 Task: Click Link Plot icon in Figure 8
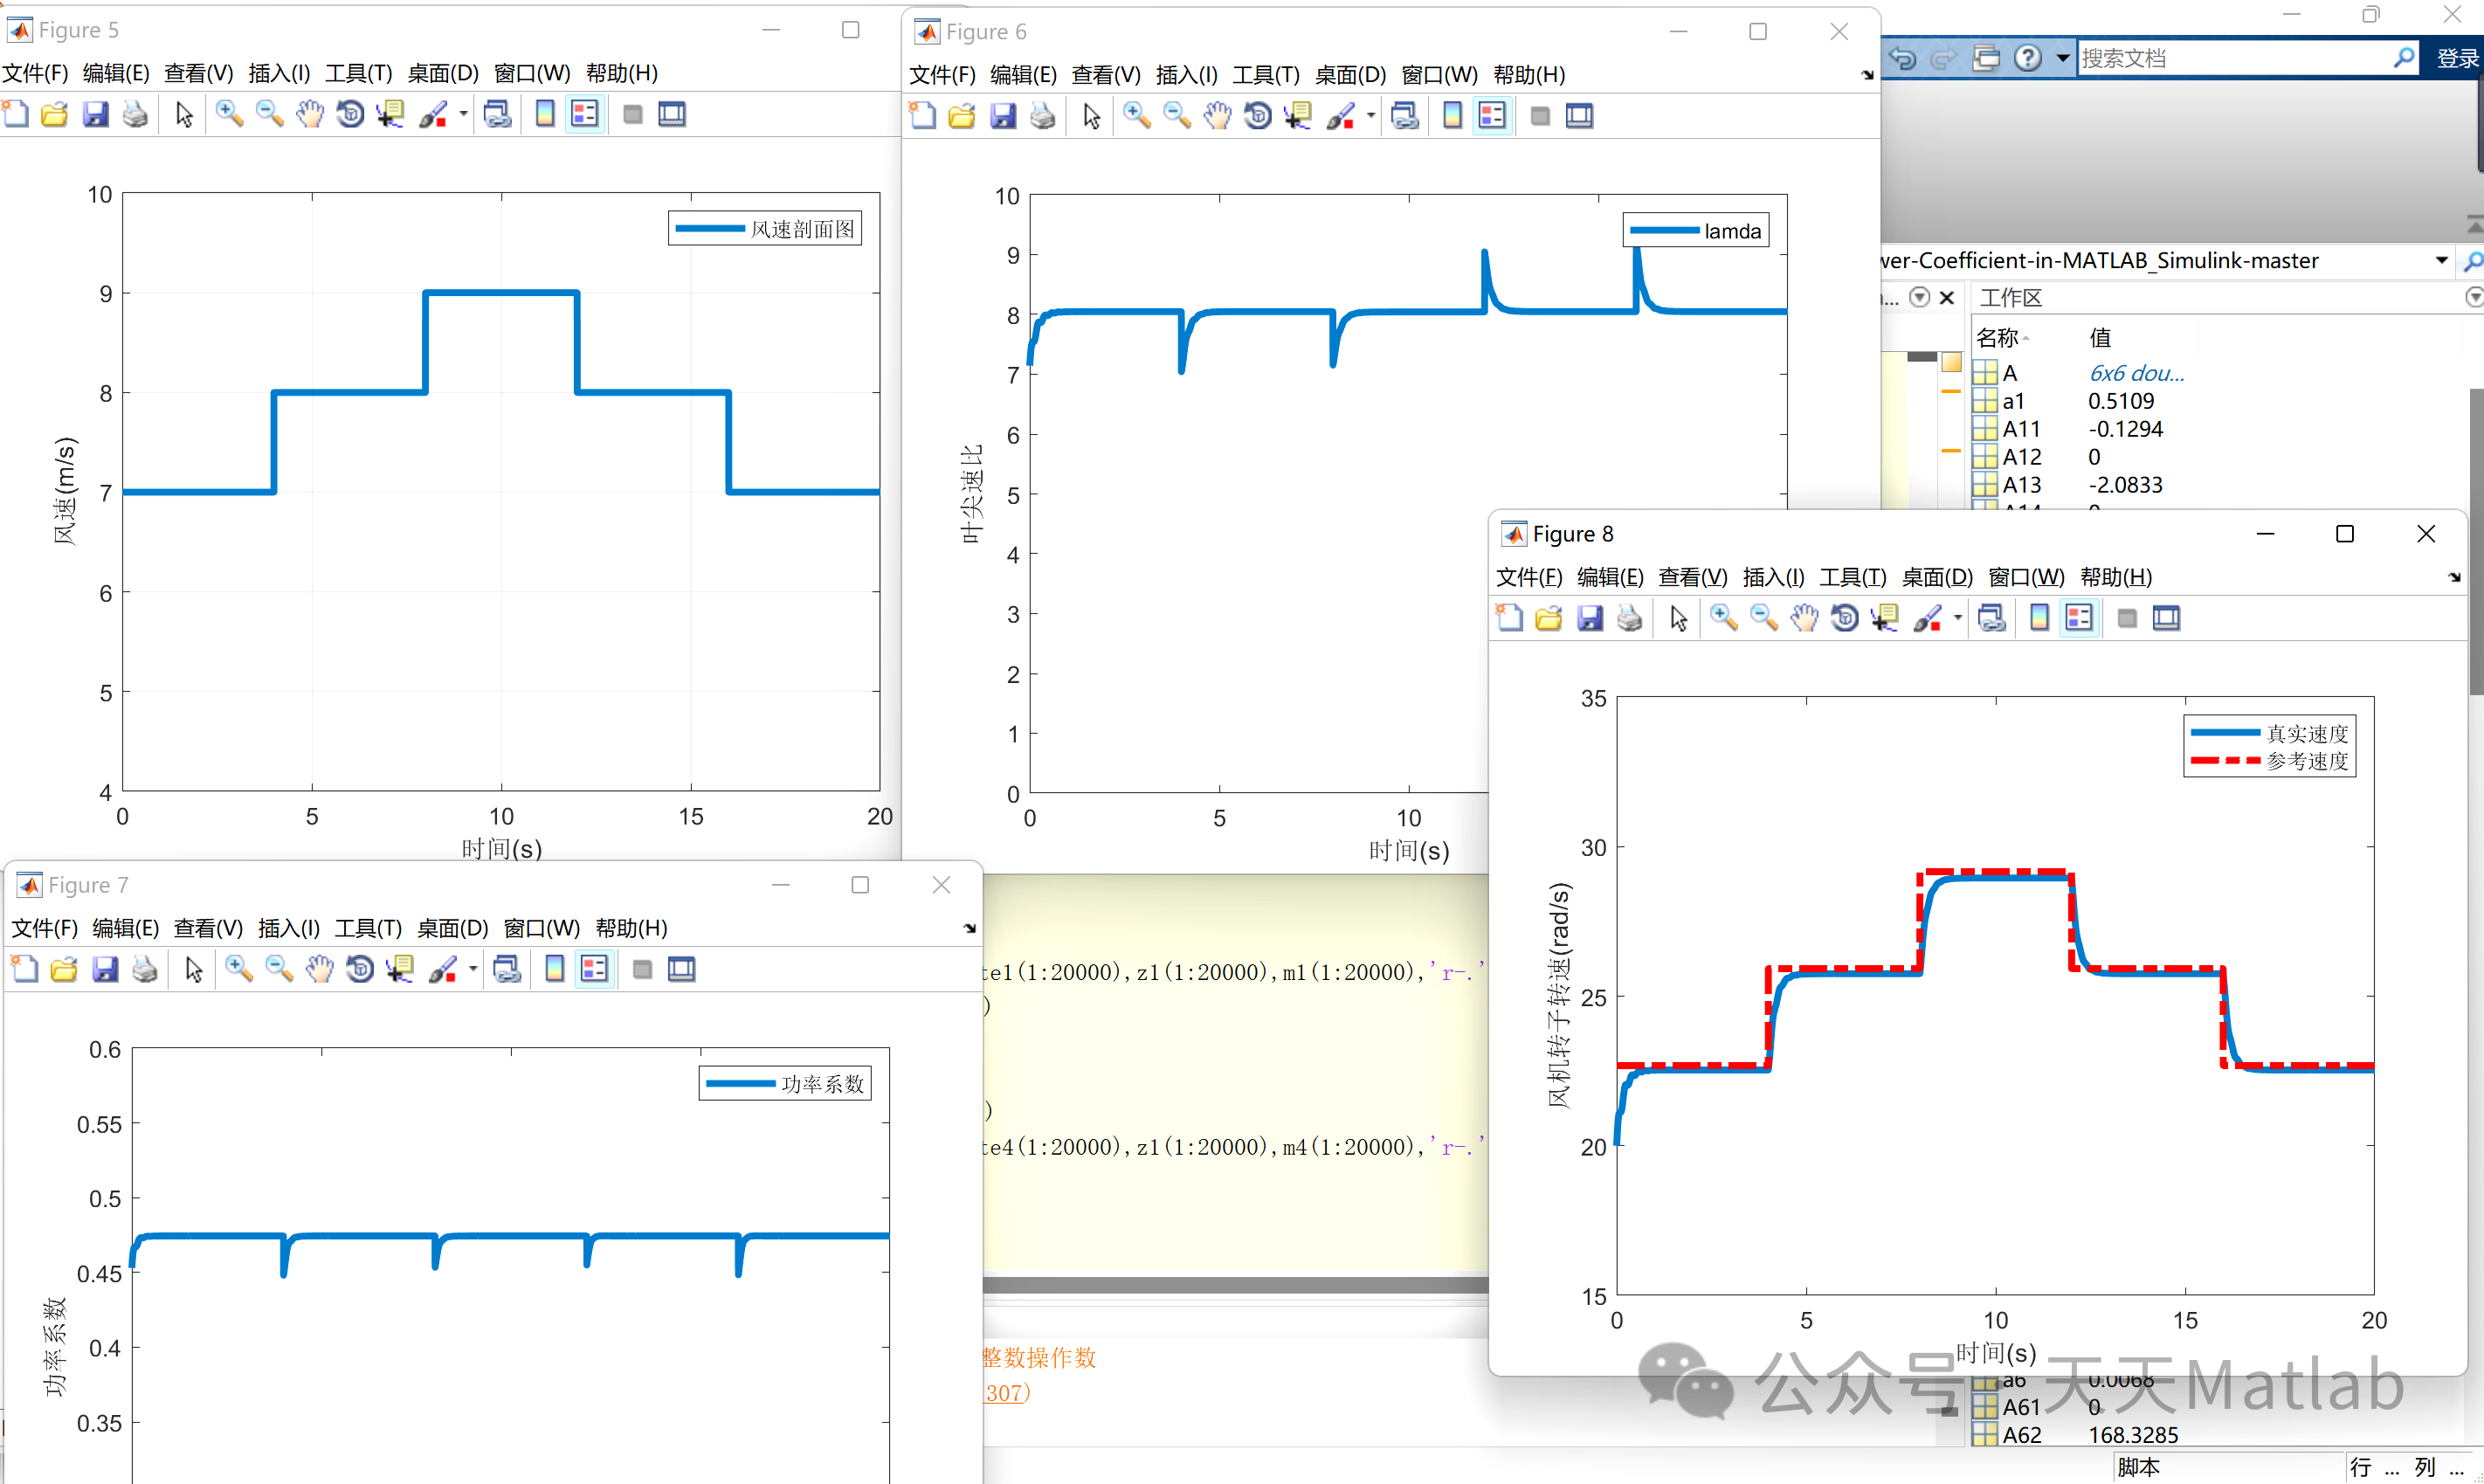(1991, 618)
